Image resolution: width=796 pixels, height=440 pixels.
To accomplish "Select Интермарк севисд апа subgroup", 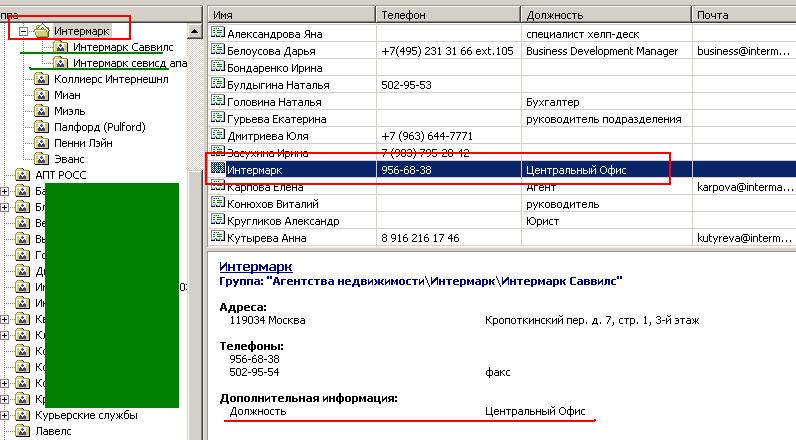I will [x=130, y=63].
